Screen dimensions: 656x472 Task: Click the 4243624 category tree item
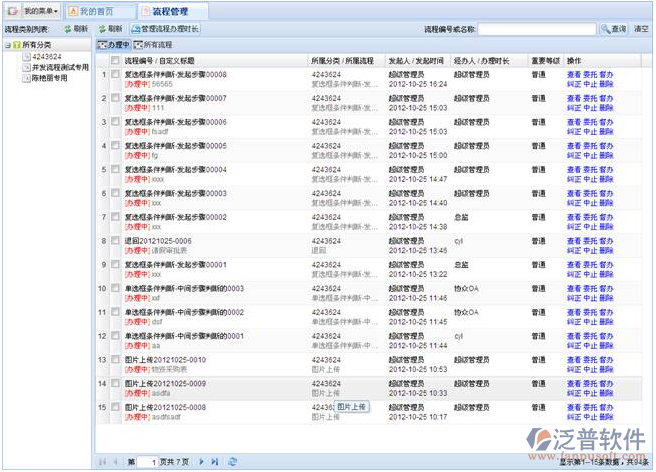click(46, 57)
